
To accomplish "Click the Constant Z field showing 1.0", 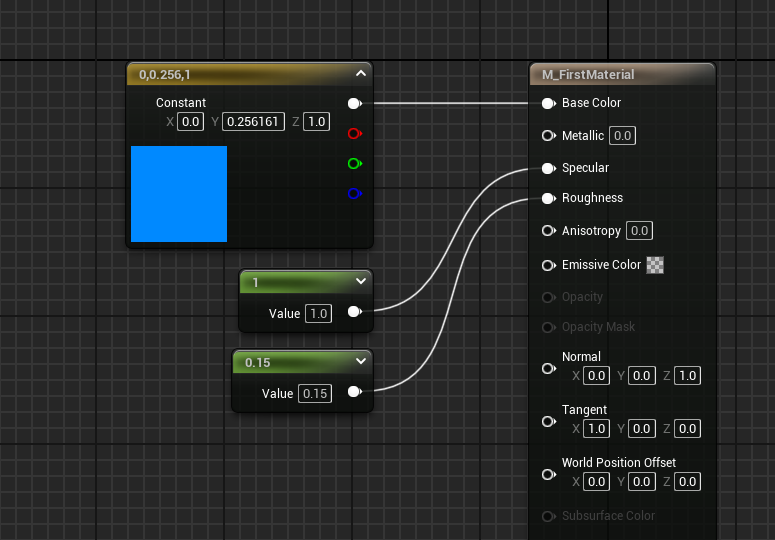I will [316, 122].
